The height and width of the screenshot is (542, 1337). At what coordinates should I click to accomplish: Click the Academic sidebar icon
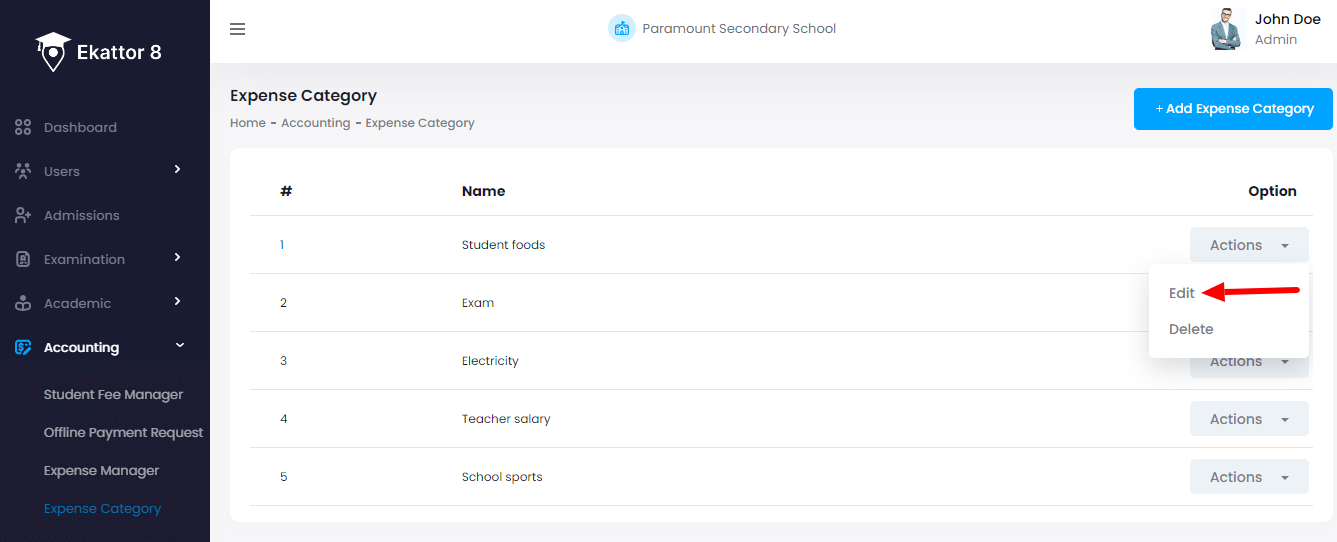click(23, 303)
